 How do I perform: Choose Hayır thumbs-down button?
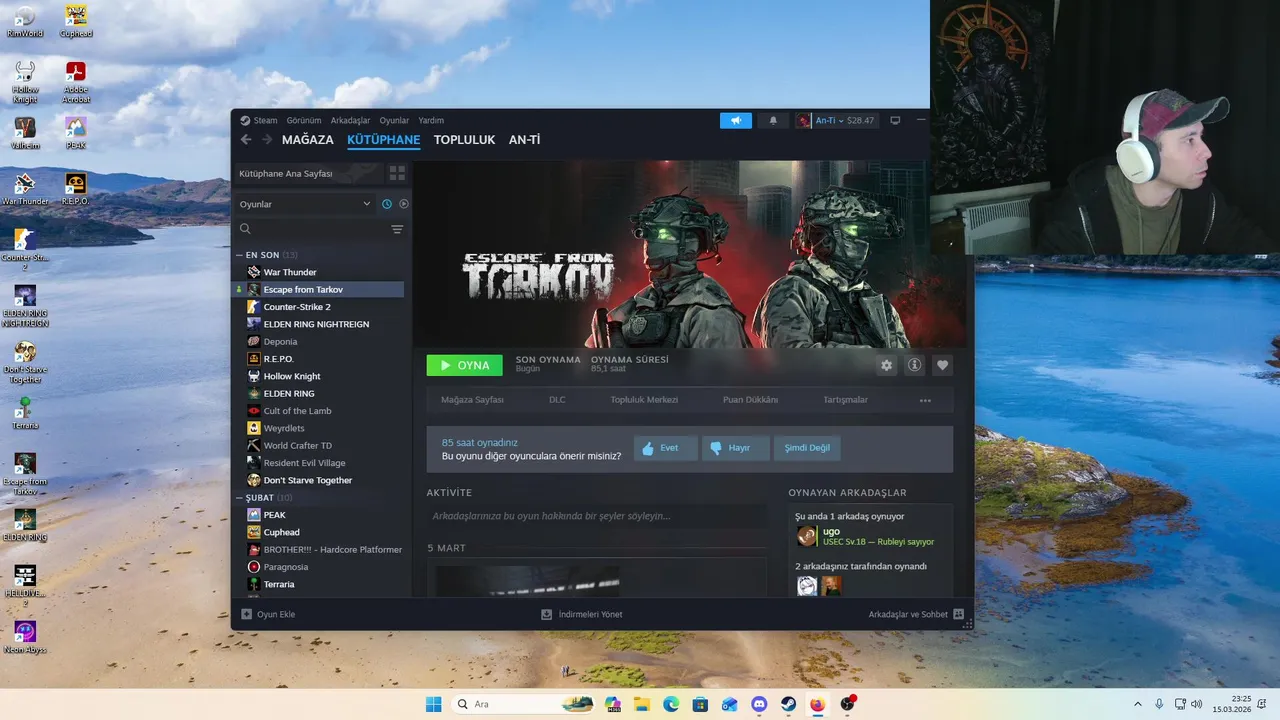735,448
